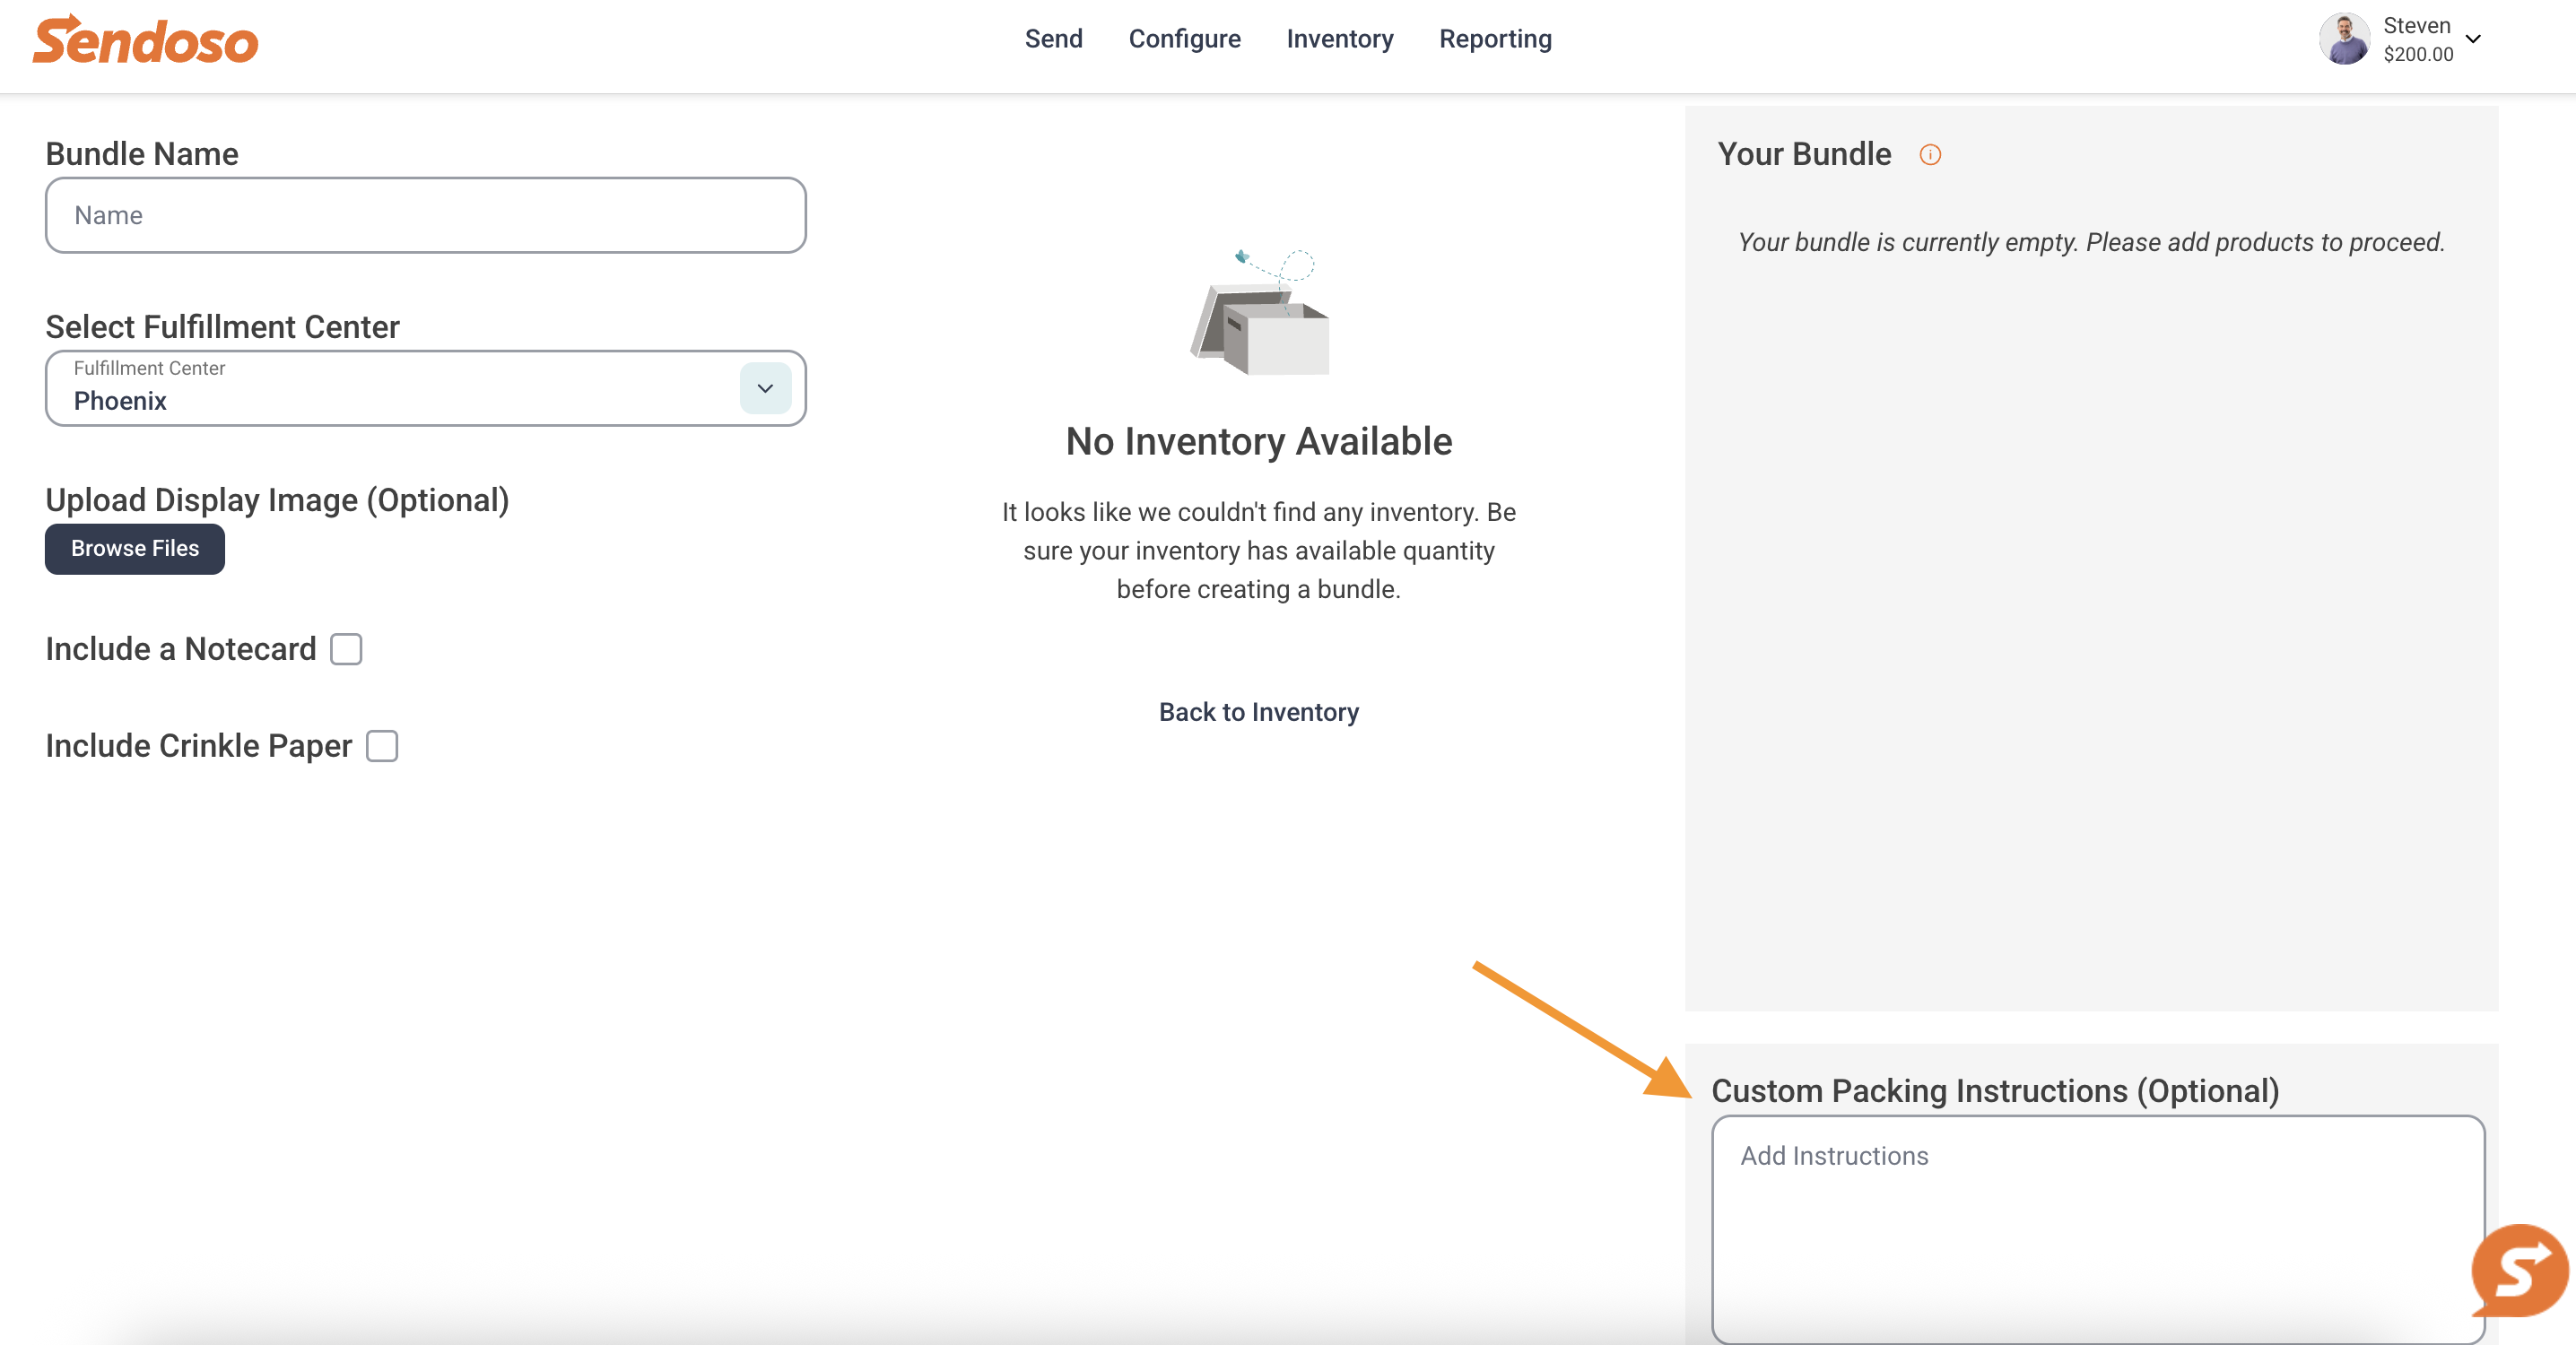2576x1345 pixels.
Task: Open the Configure menu
Action: click(1184, 39)
